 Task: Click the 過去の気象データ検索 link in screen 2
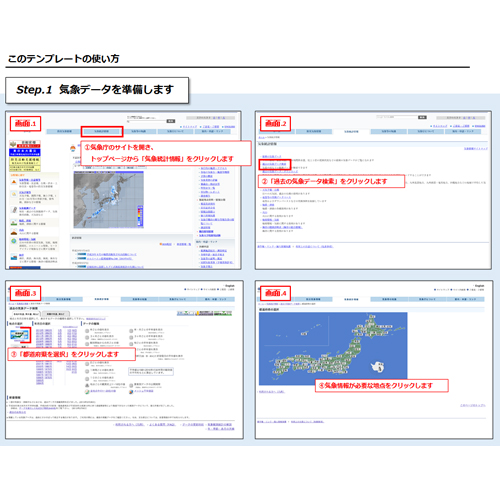pos(274,164)
